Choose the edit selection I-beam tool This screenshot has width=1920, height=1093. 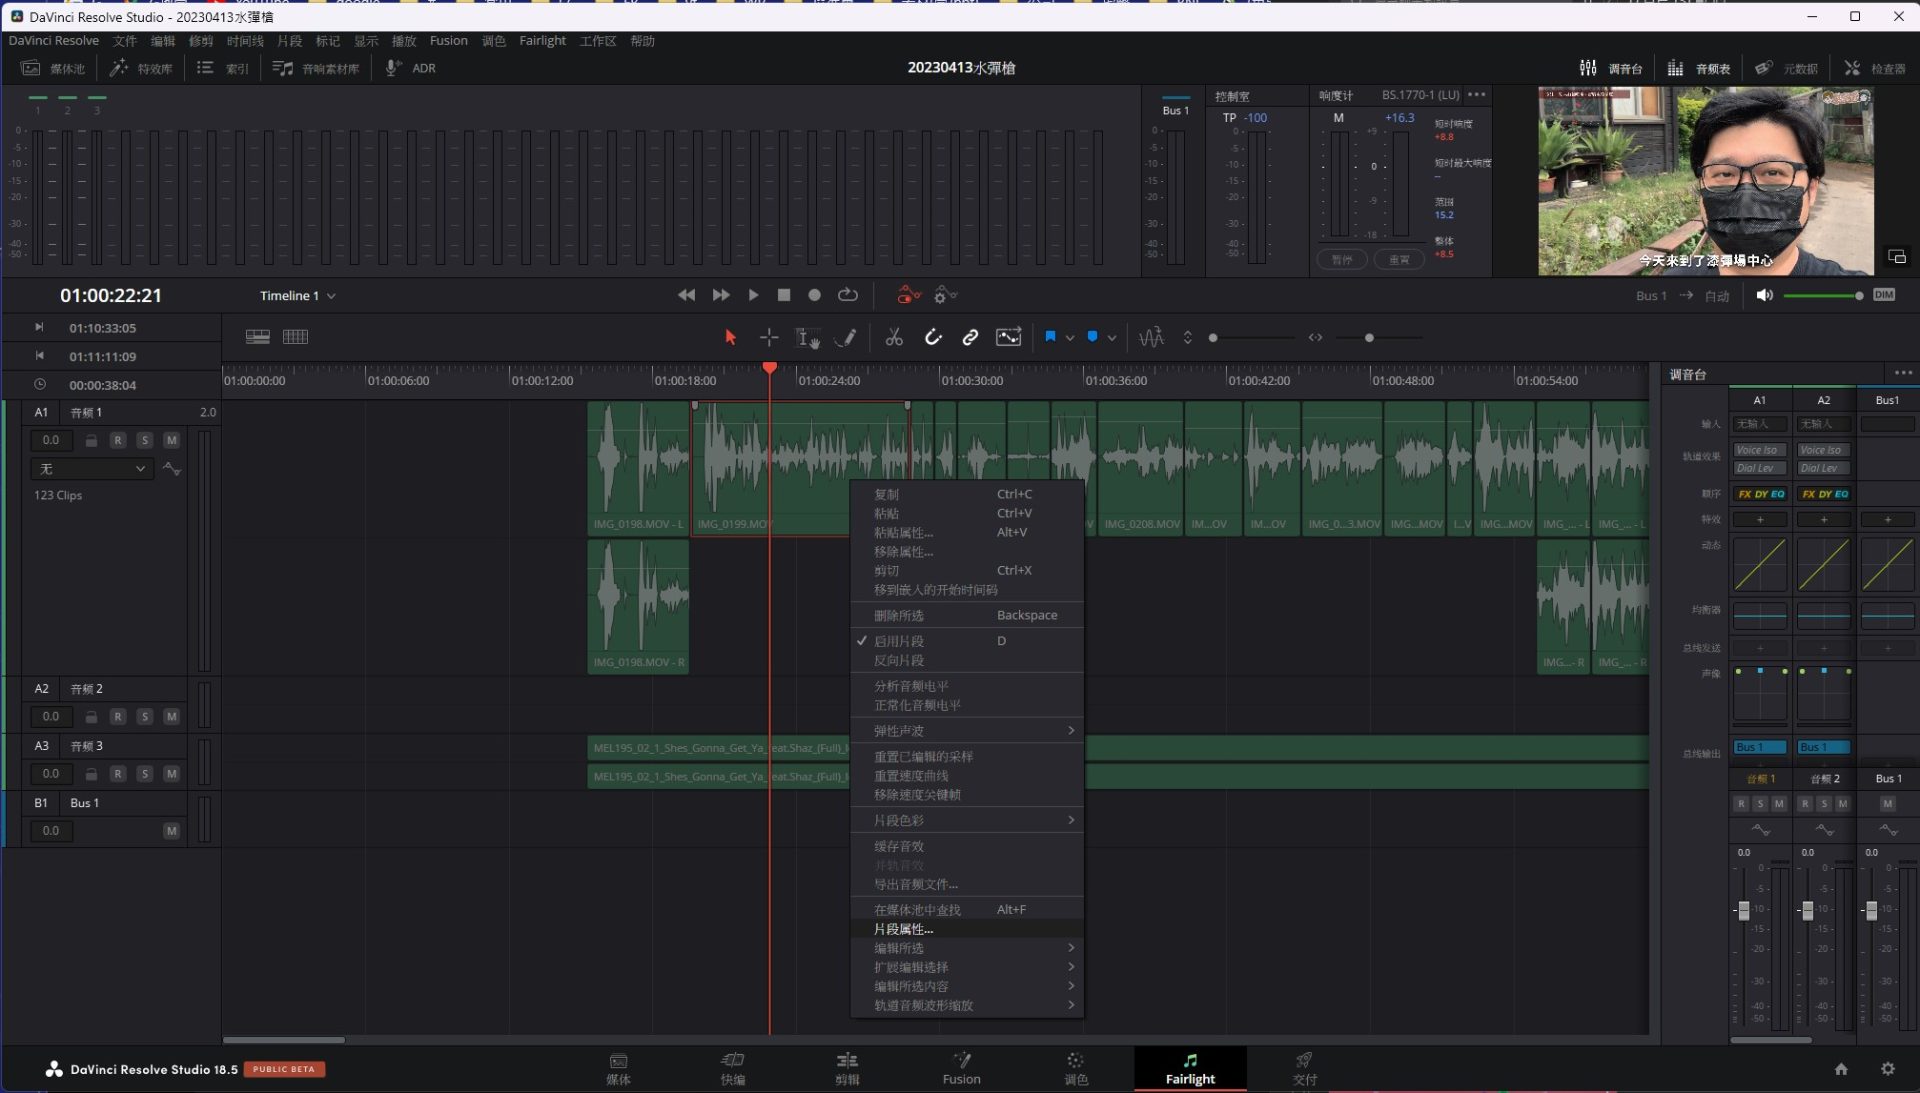pyautogui.click(x=807, y=337)
